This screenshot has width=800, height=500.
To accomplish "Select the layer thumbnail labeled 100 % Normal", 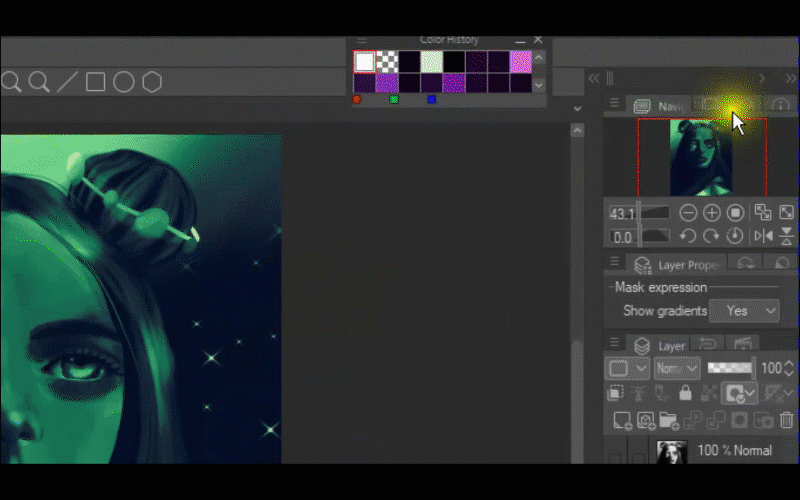I will [x=671, y=452].
